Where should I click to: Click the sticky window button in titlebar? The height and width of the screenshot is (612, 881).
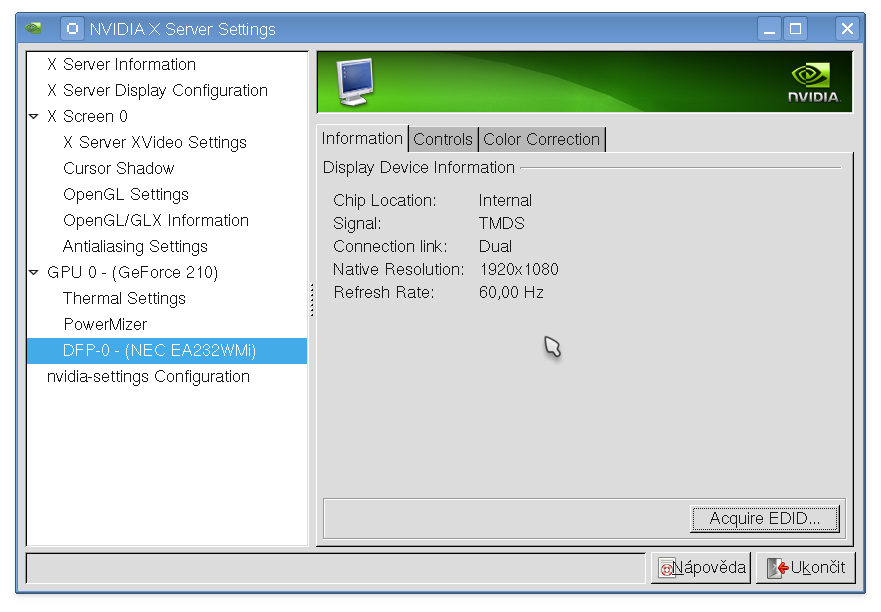click(x=72, y=29)
